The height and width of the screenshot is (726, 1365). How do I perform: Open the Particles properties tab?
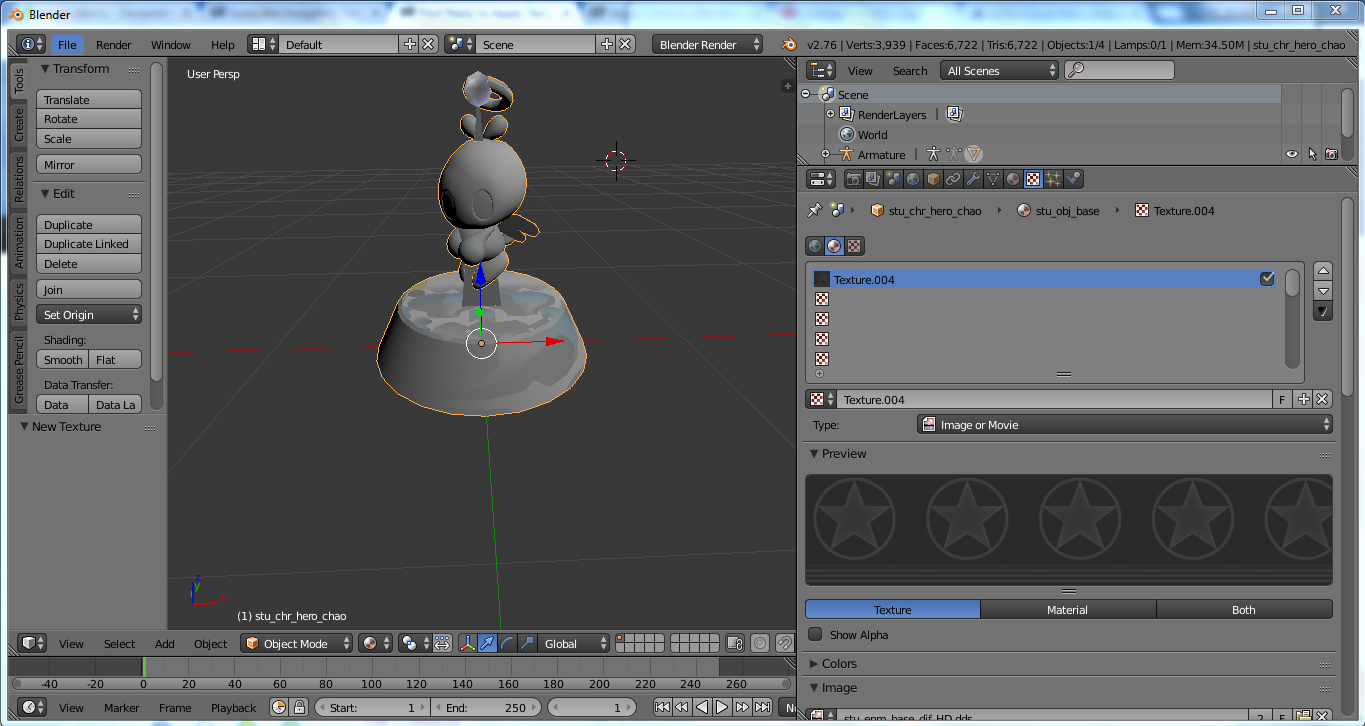tap(1053, 179)
